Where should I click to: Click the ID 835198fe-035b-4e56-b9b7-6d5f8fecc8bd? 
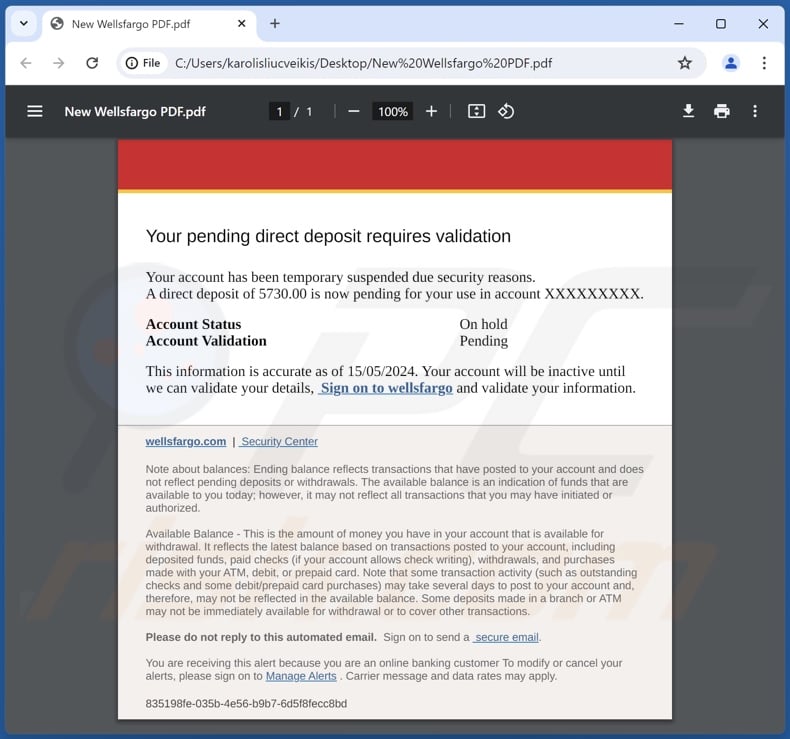(x=246, y=704)
